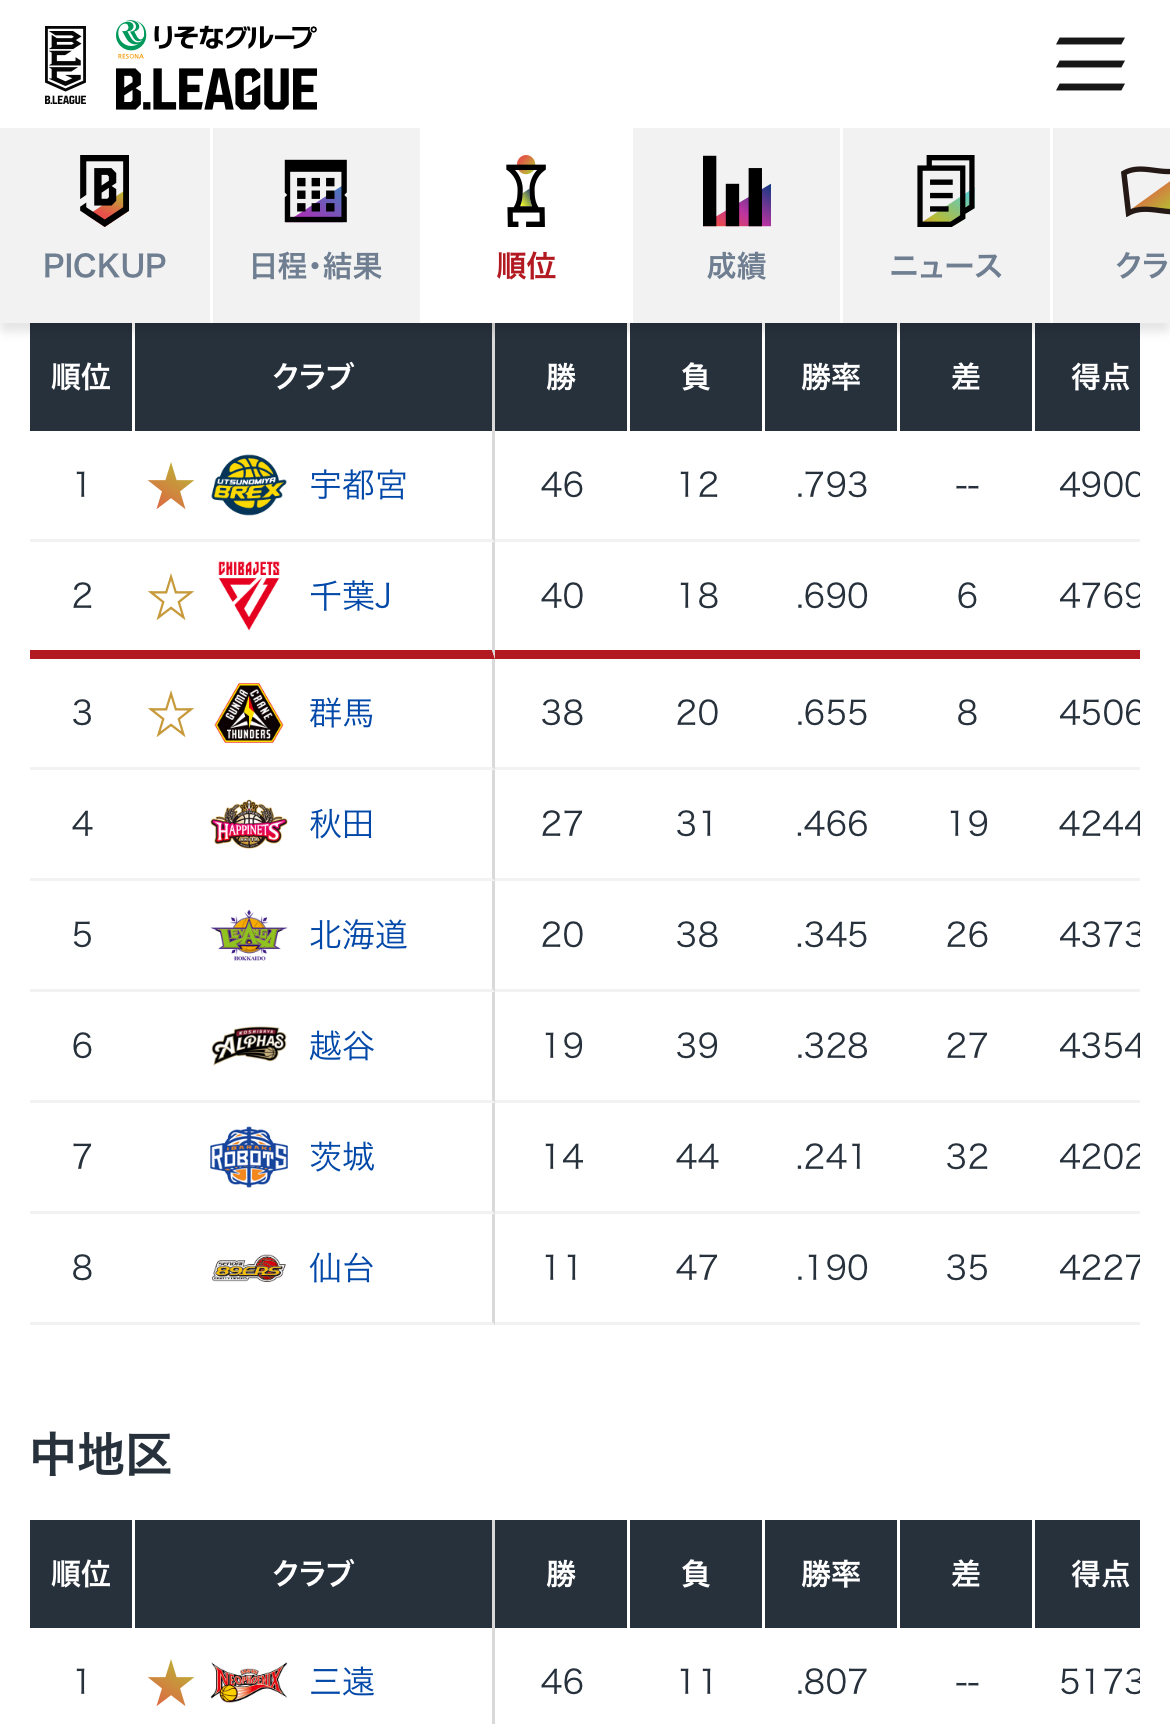Click the filled star beside 宇都宮
The height and width of the screenshot is (1724, 1170).
click(171, 486)
